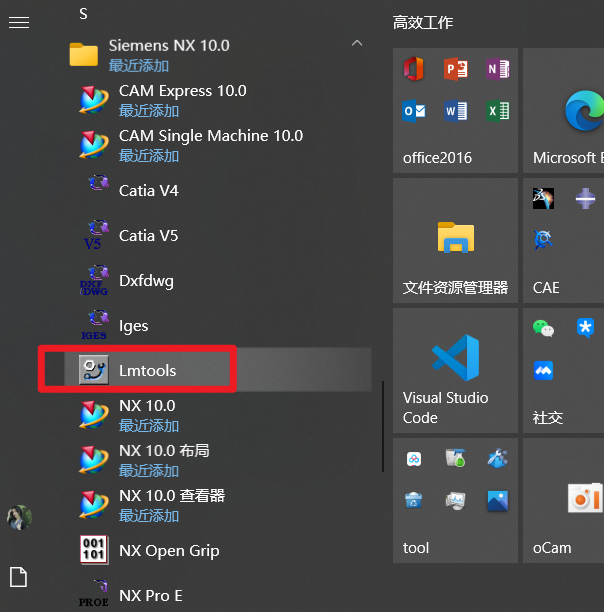
Task: Open the oCam tile
Action: pyautogui.click(x=565, y=500)
